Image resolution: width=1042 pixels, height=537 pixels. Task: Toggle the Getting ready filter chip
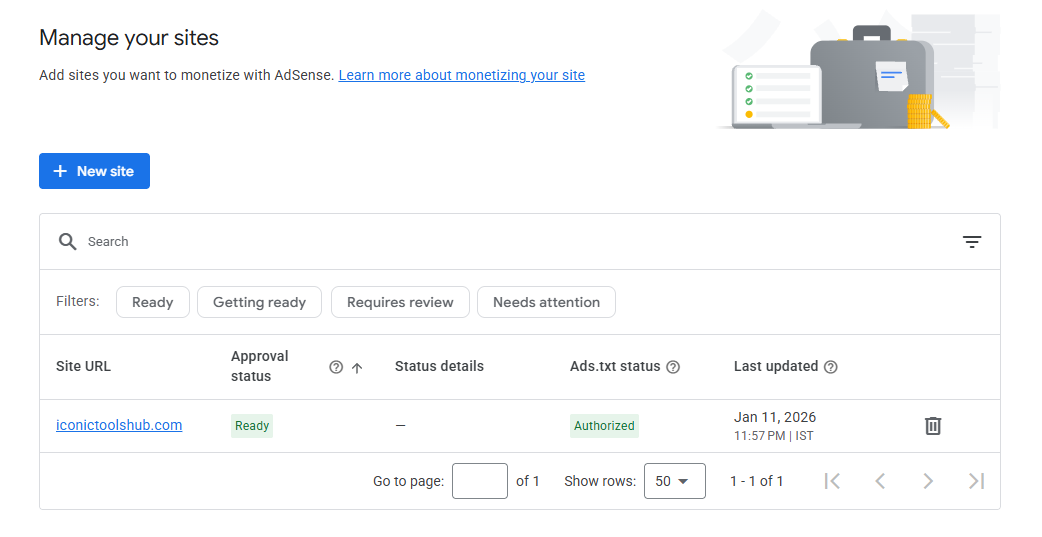(259, 302)
